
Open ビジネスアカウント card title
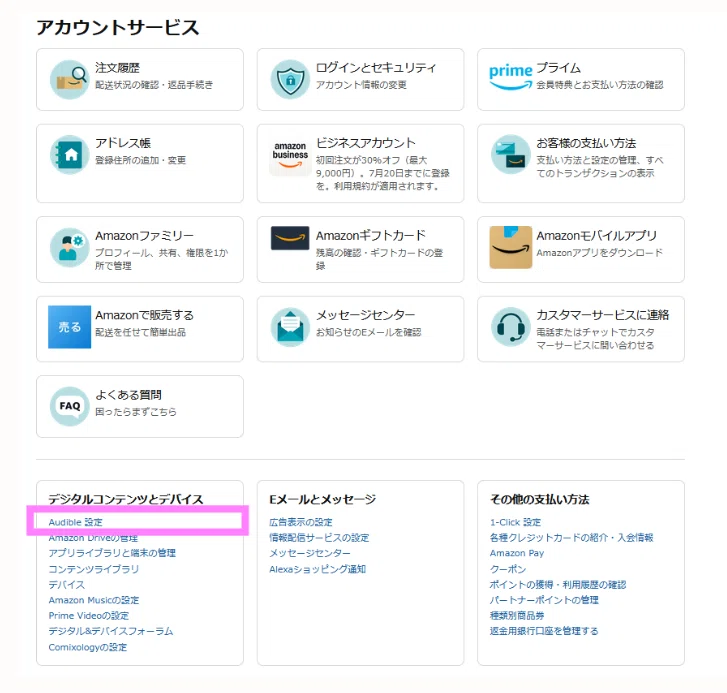point(365,143)
